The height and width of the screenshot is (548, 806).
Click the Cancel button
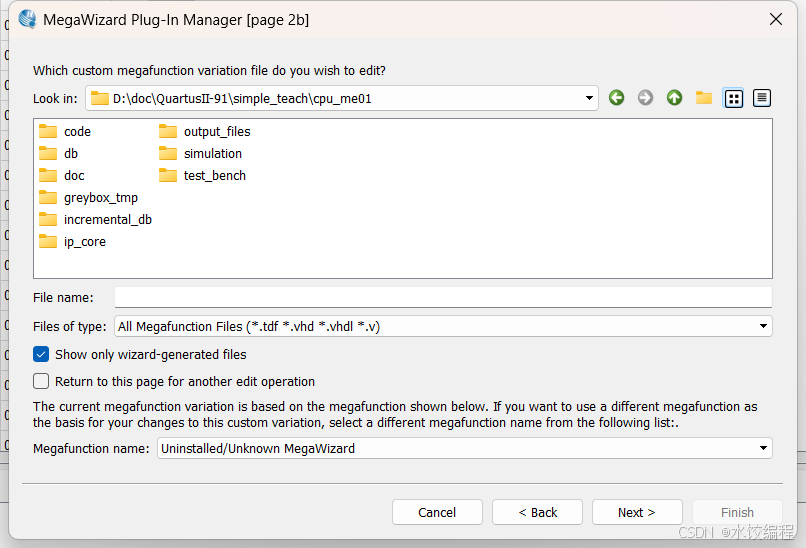click(x=437, y=512)
